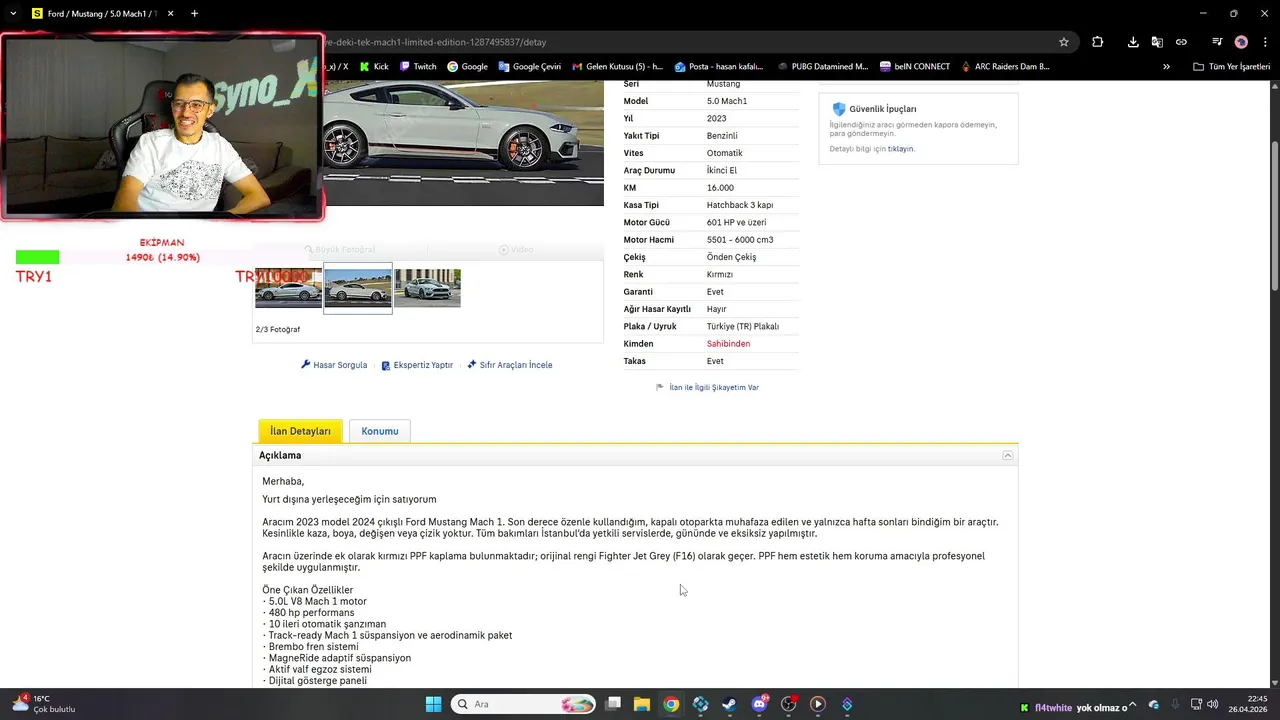
Task: Collapse the Açıklama section arrow
Action: tap(1008, 455)
